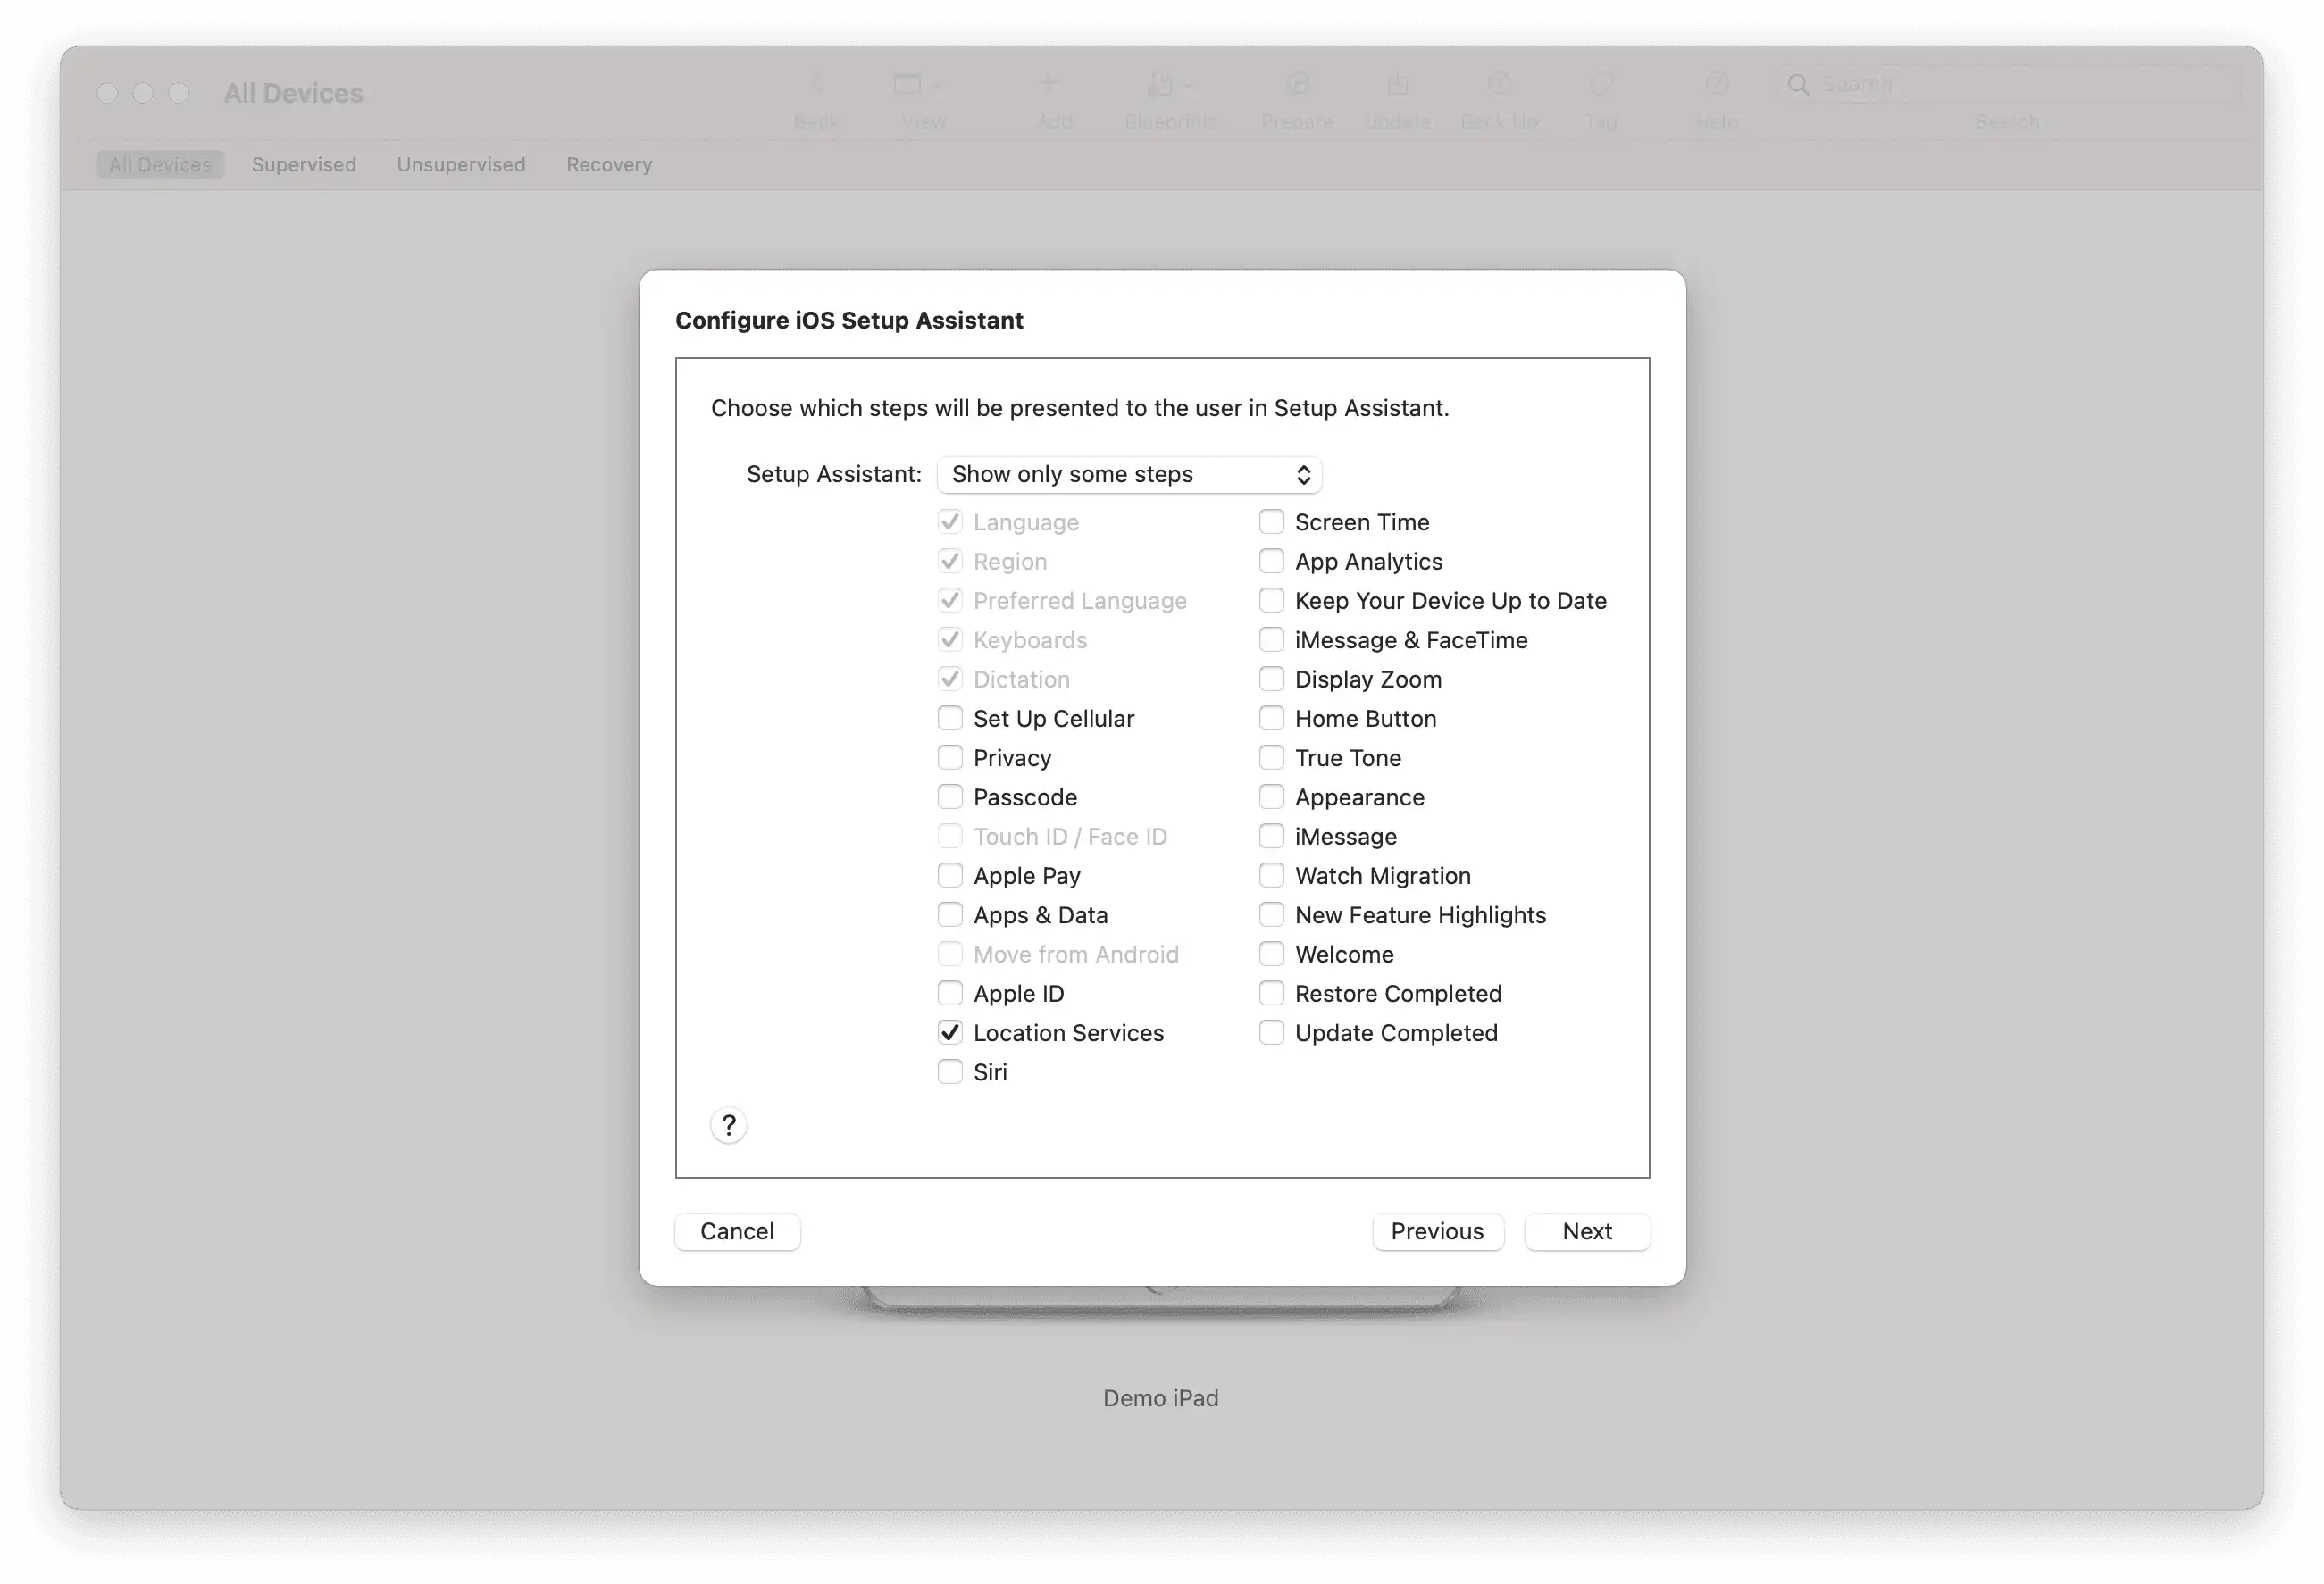Check the True Tone checkbox
This screenshot has height=1584, width=2324.
1271,757
